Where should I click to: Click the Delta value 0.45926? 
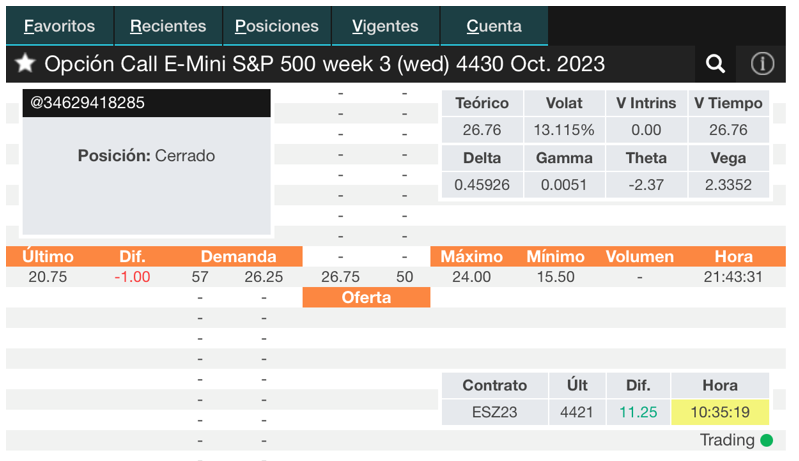pyautogui.click(x=482, y=185)
